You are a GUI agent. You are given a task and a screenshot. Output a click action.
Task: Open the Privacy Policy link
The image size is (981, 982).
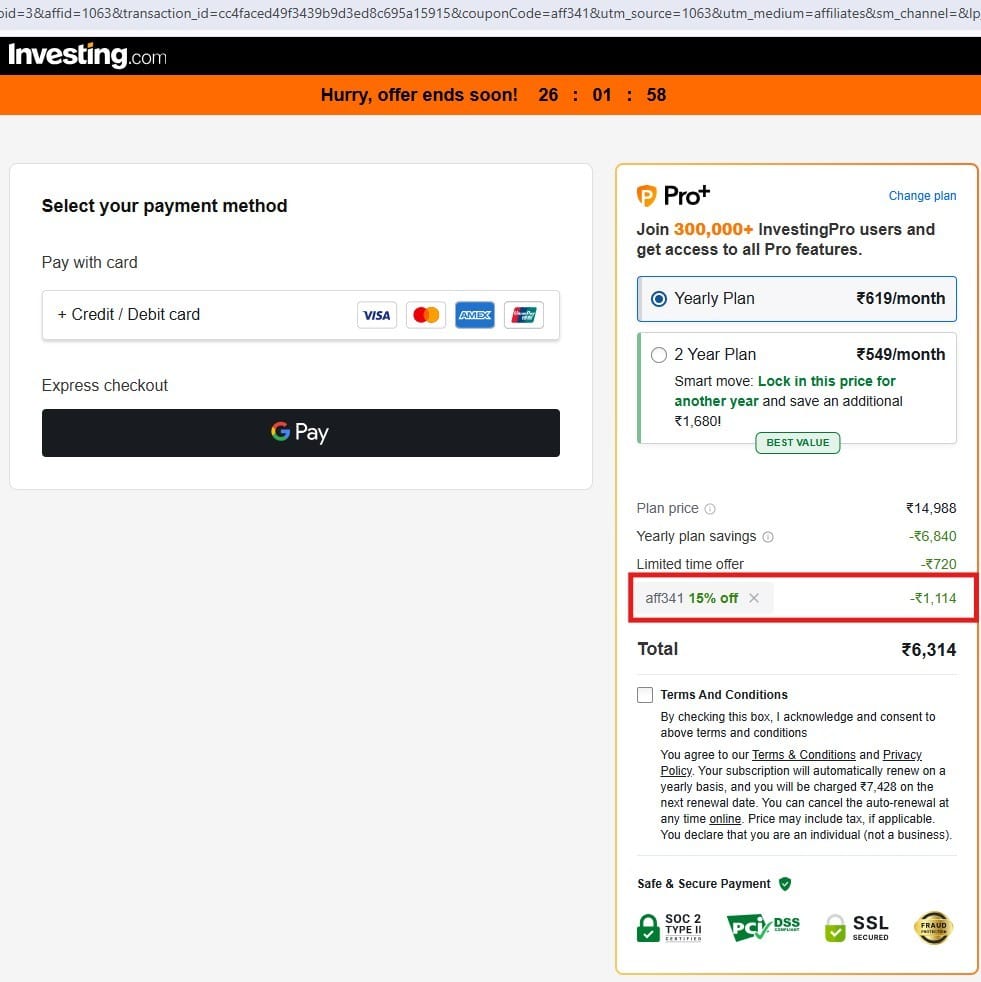(x=902, y=755)
